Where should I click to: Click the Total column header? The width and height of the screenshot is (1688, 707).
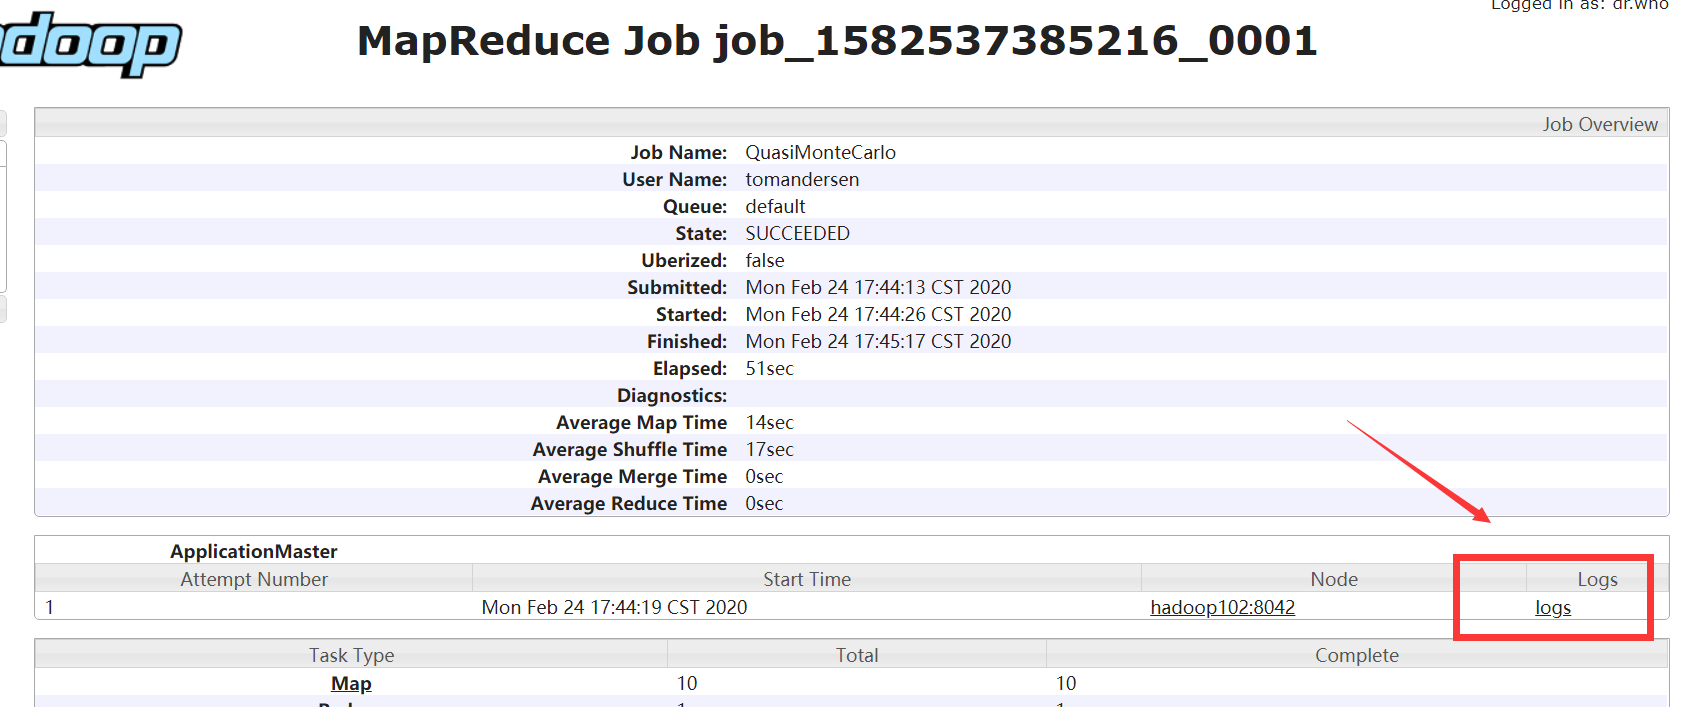pos(857,655)
